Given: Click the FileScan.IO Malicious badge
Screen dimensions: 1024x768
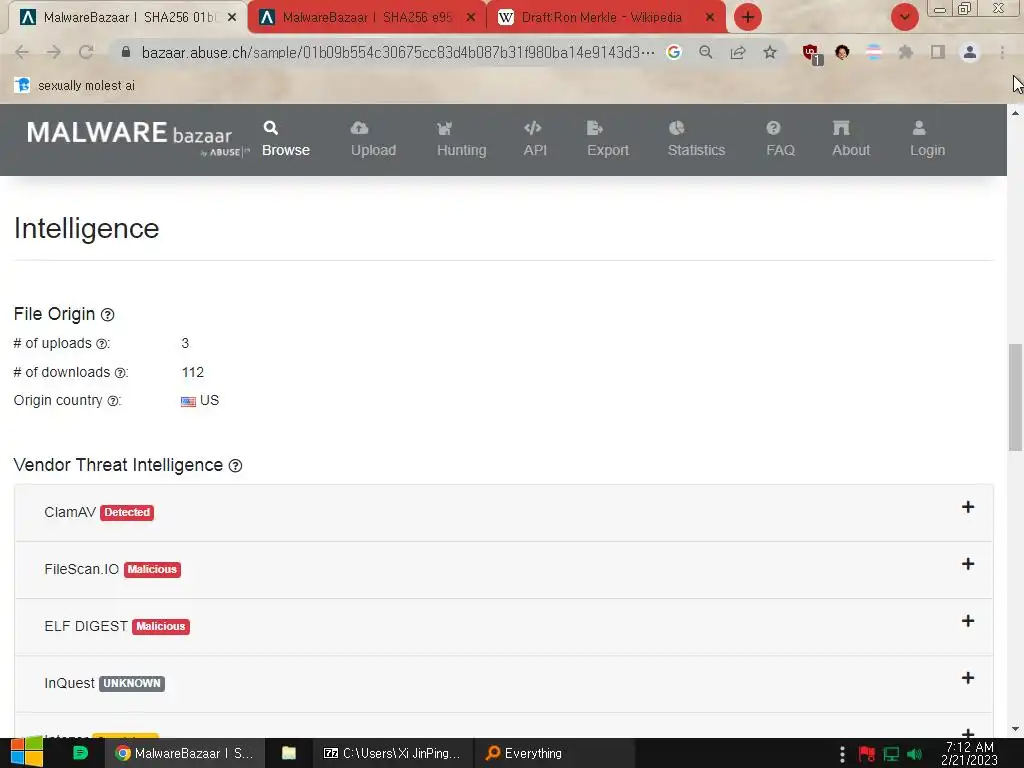Looking at the screenshot, I should (152, 569).
